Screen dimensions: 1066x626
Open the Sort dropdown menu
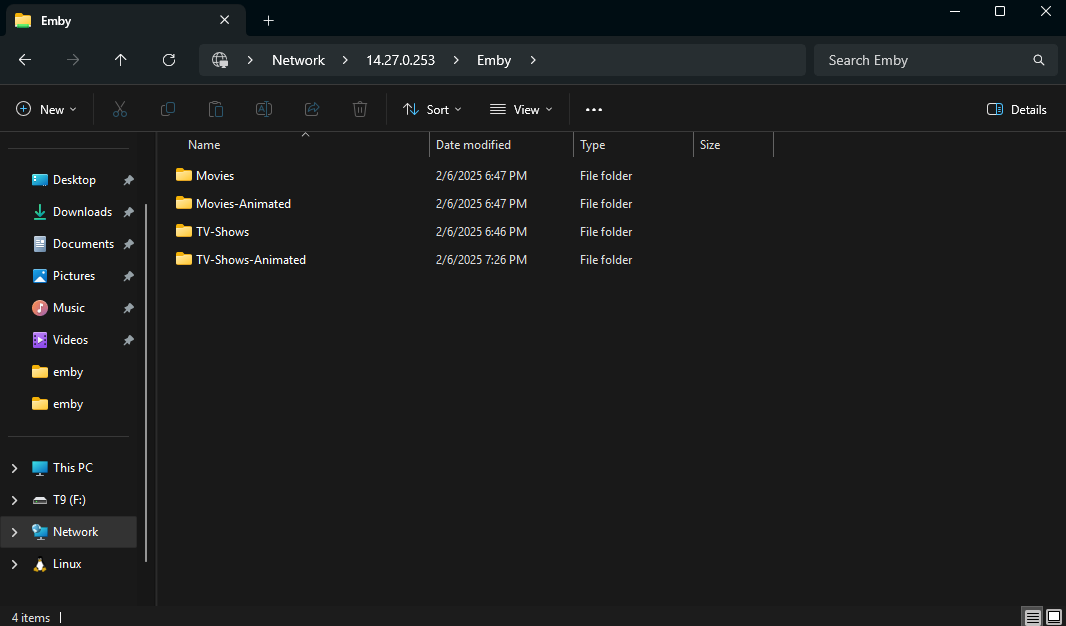(432, 109)
